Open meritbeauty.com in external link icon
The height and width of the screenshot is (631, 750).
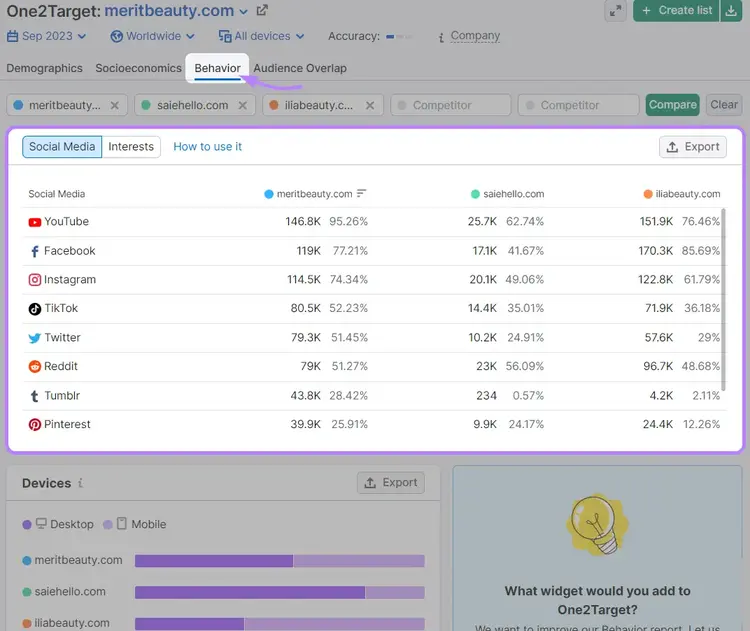coord(262,10)
